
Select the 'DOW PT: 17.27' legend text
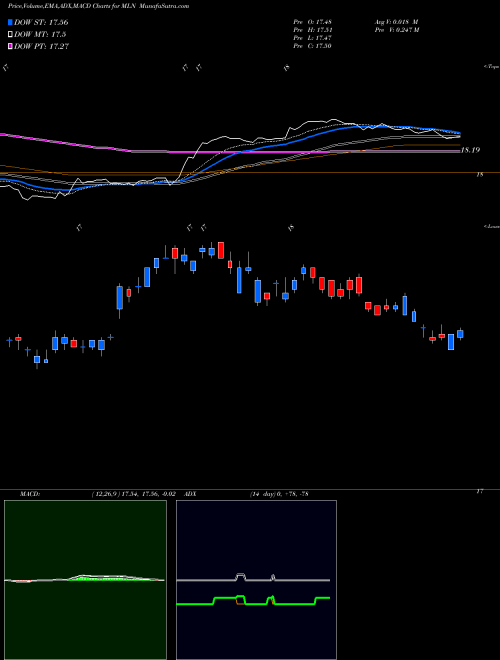tap(41, 46)
